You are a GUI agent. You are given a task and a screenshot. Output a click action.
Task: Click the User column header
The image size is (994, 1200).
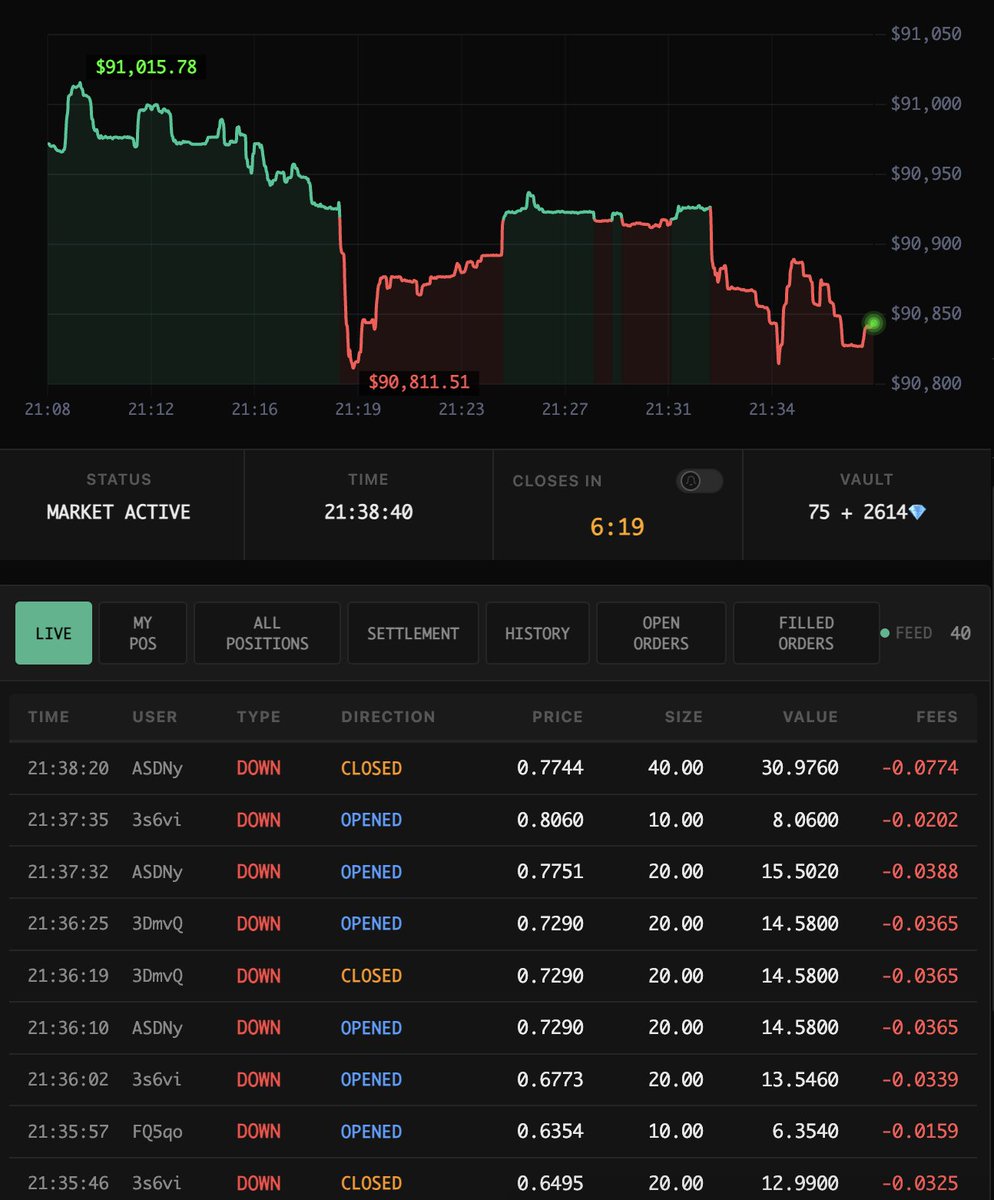tap(155, 717)
